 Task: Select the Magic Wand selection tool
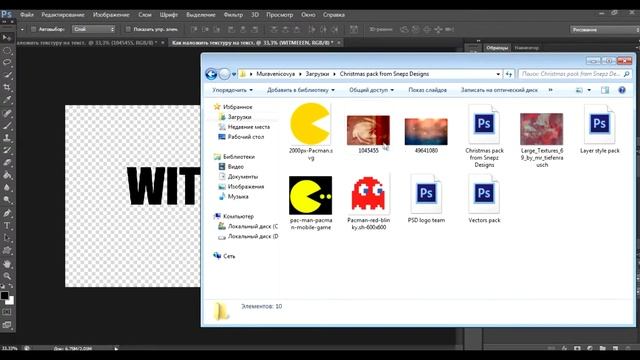click(7, 75)
